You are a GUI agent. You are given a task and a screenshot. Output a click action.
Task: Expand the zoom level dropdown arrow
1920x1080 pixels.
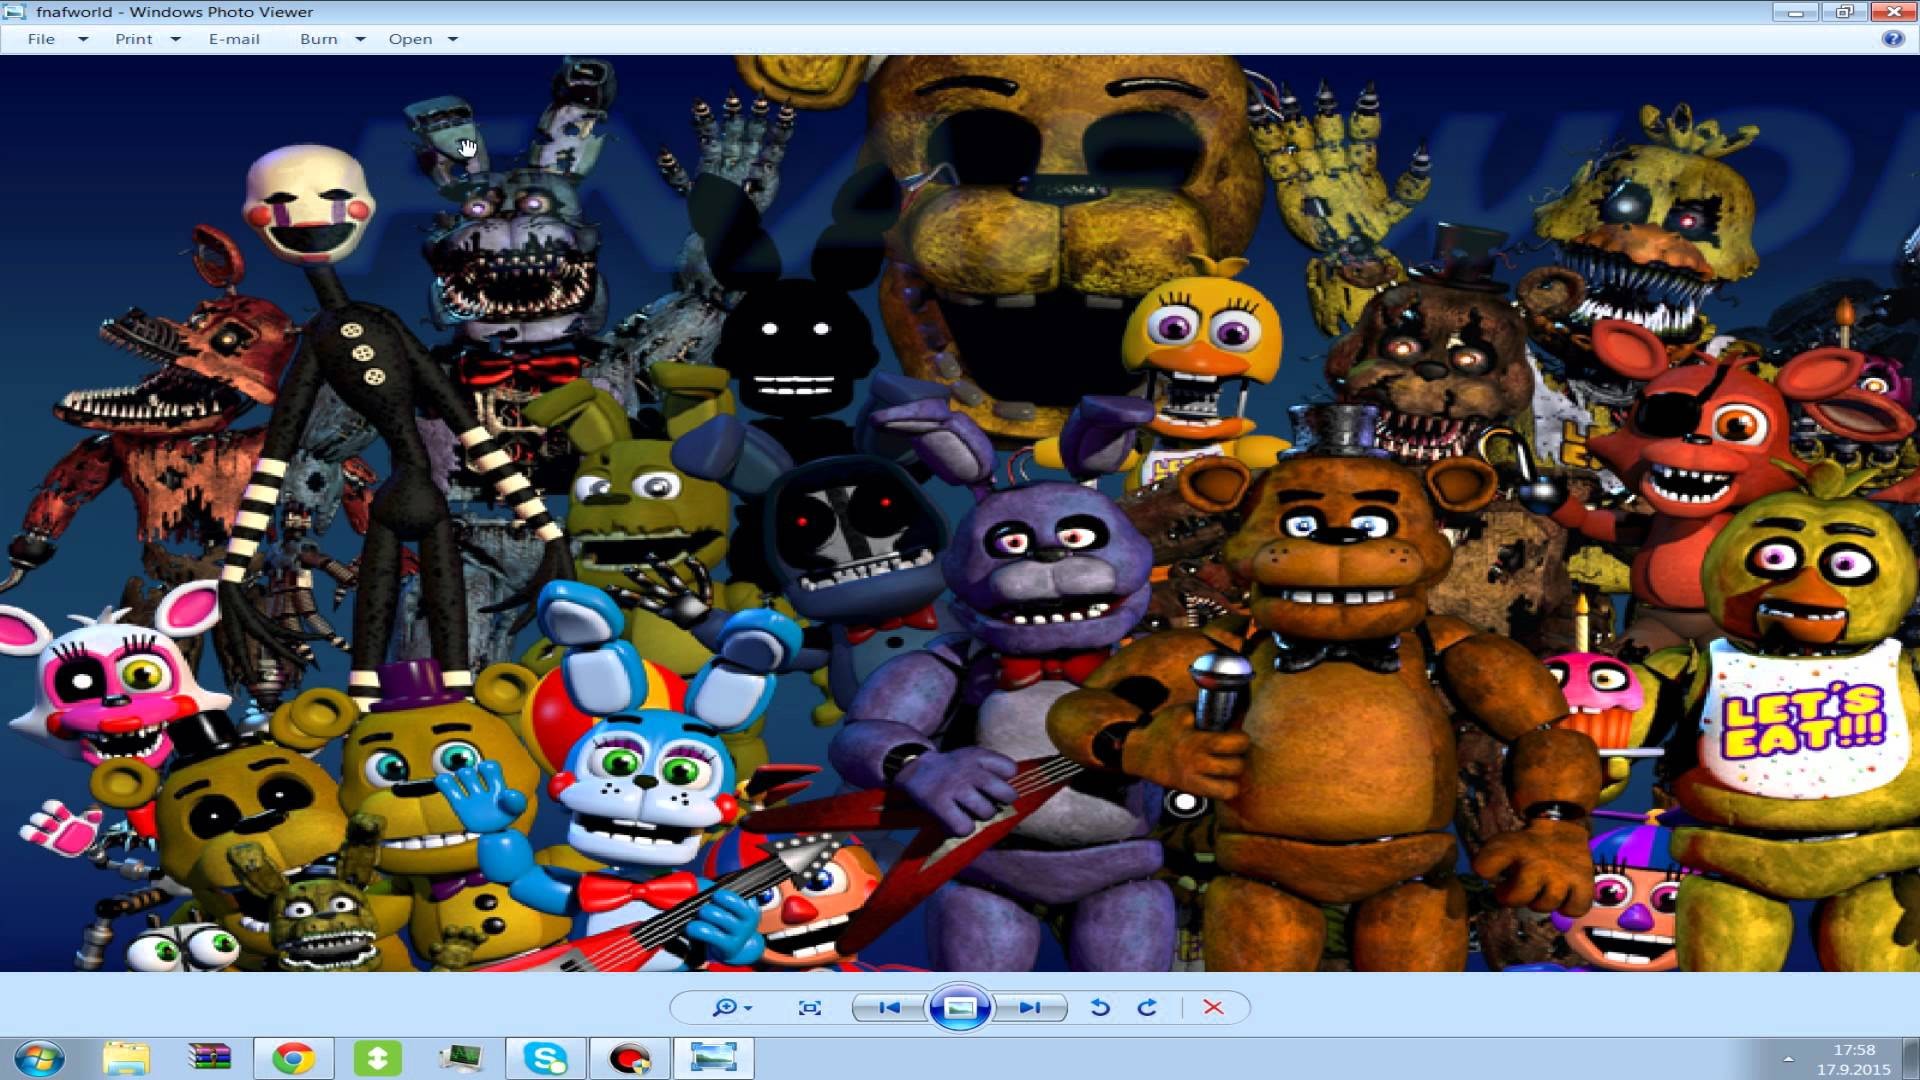tap(748, 1009)
